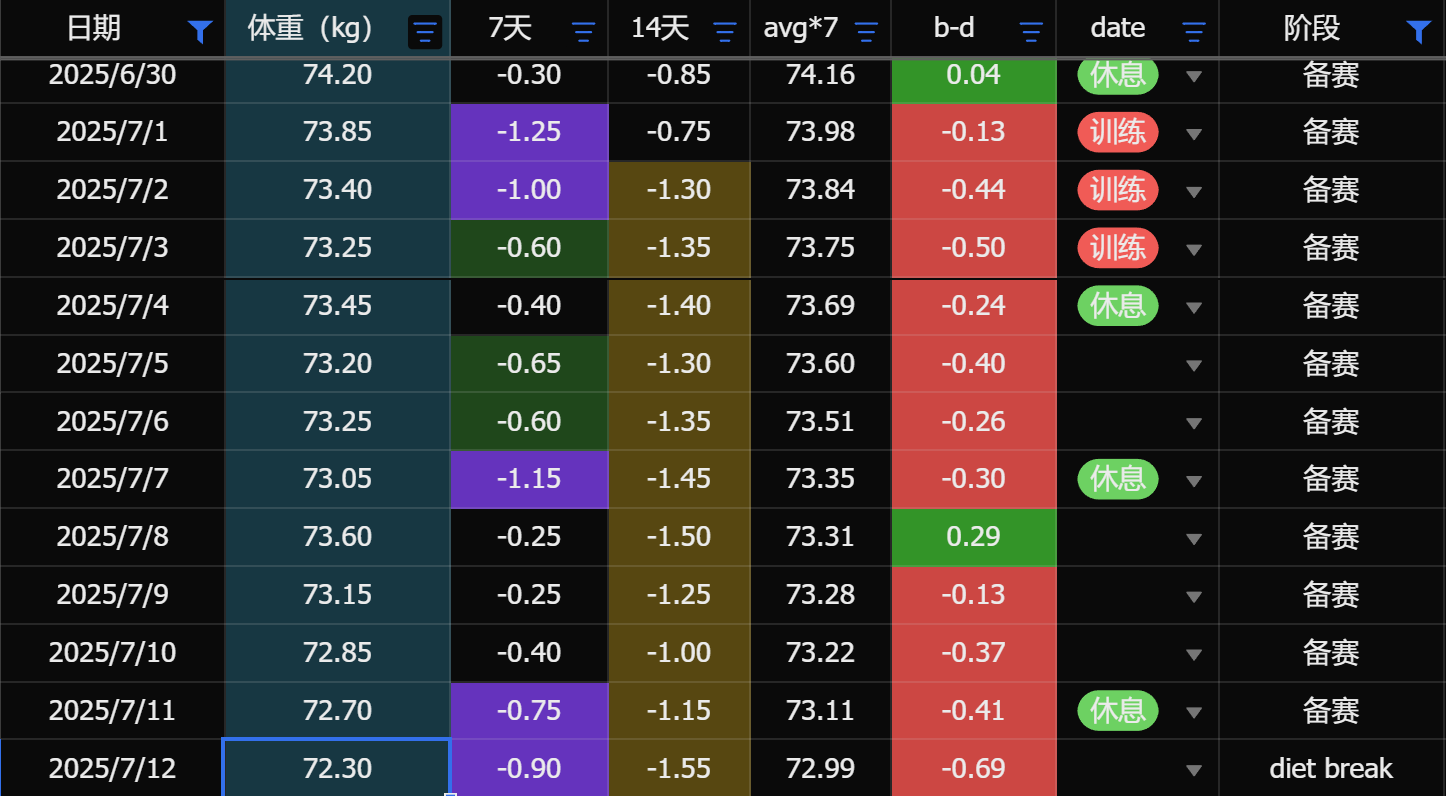
Task: Click the b-d column filter icon
Action: tap(1031, 32)
